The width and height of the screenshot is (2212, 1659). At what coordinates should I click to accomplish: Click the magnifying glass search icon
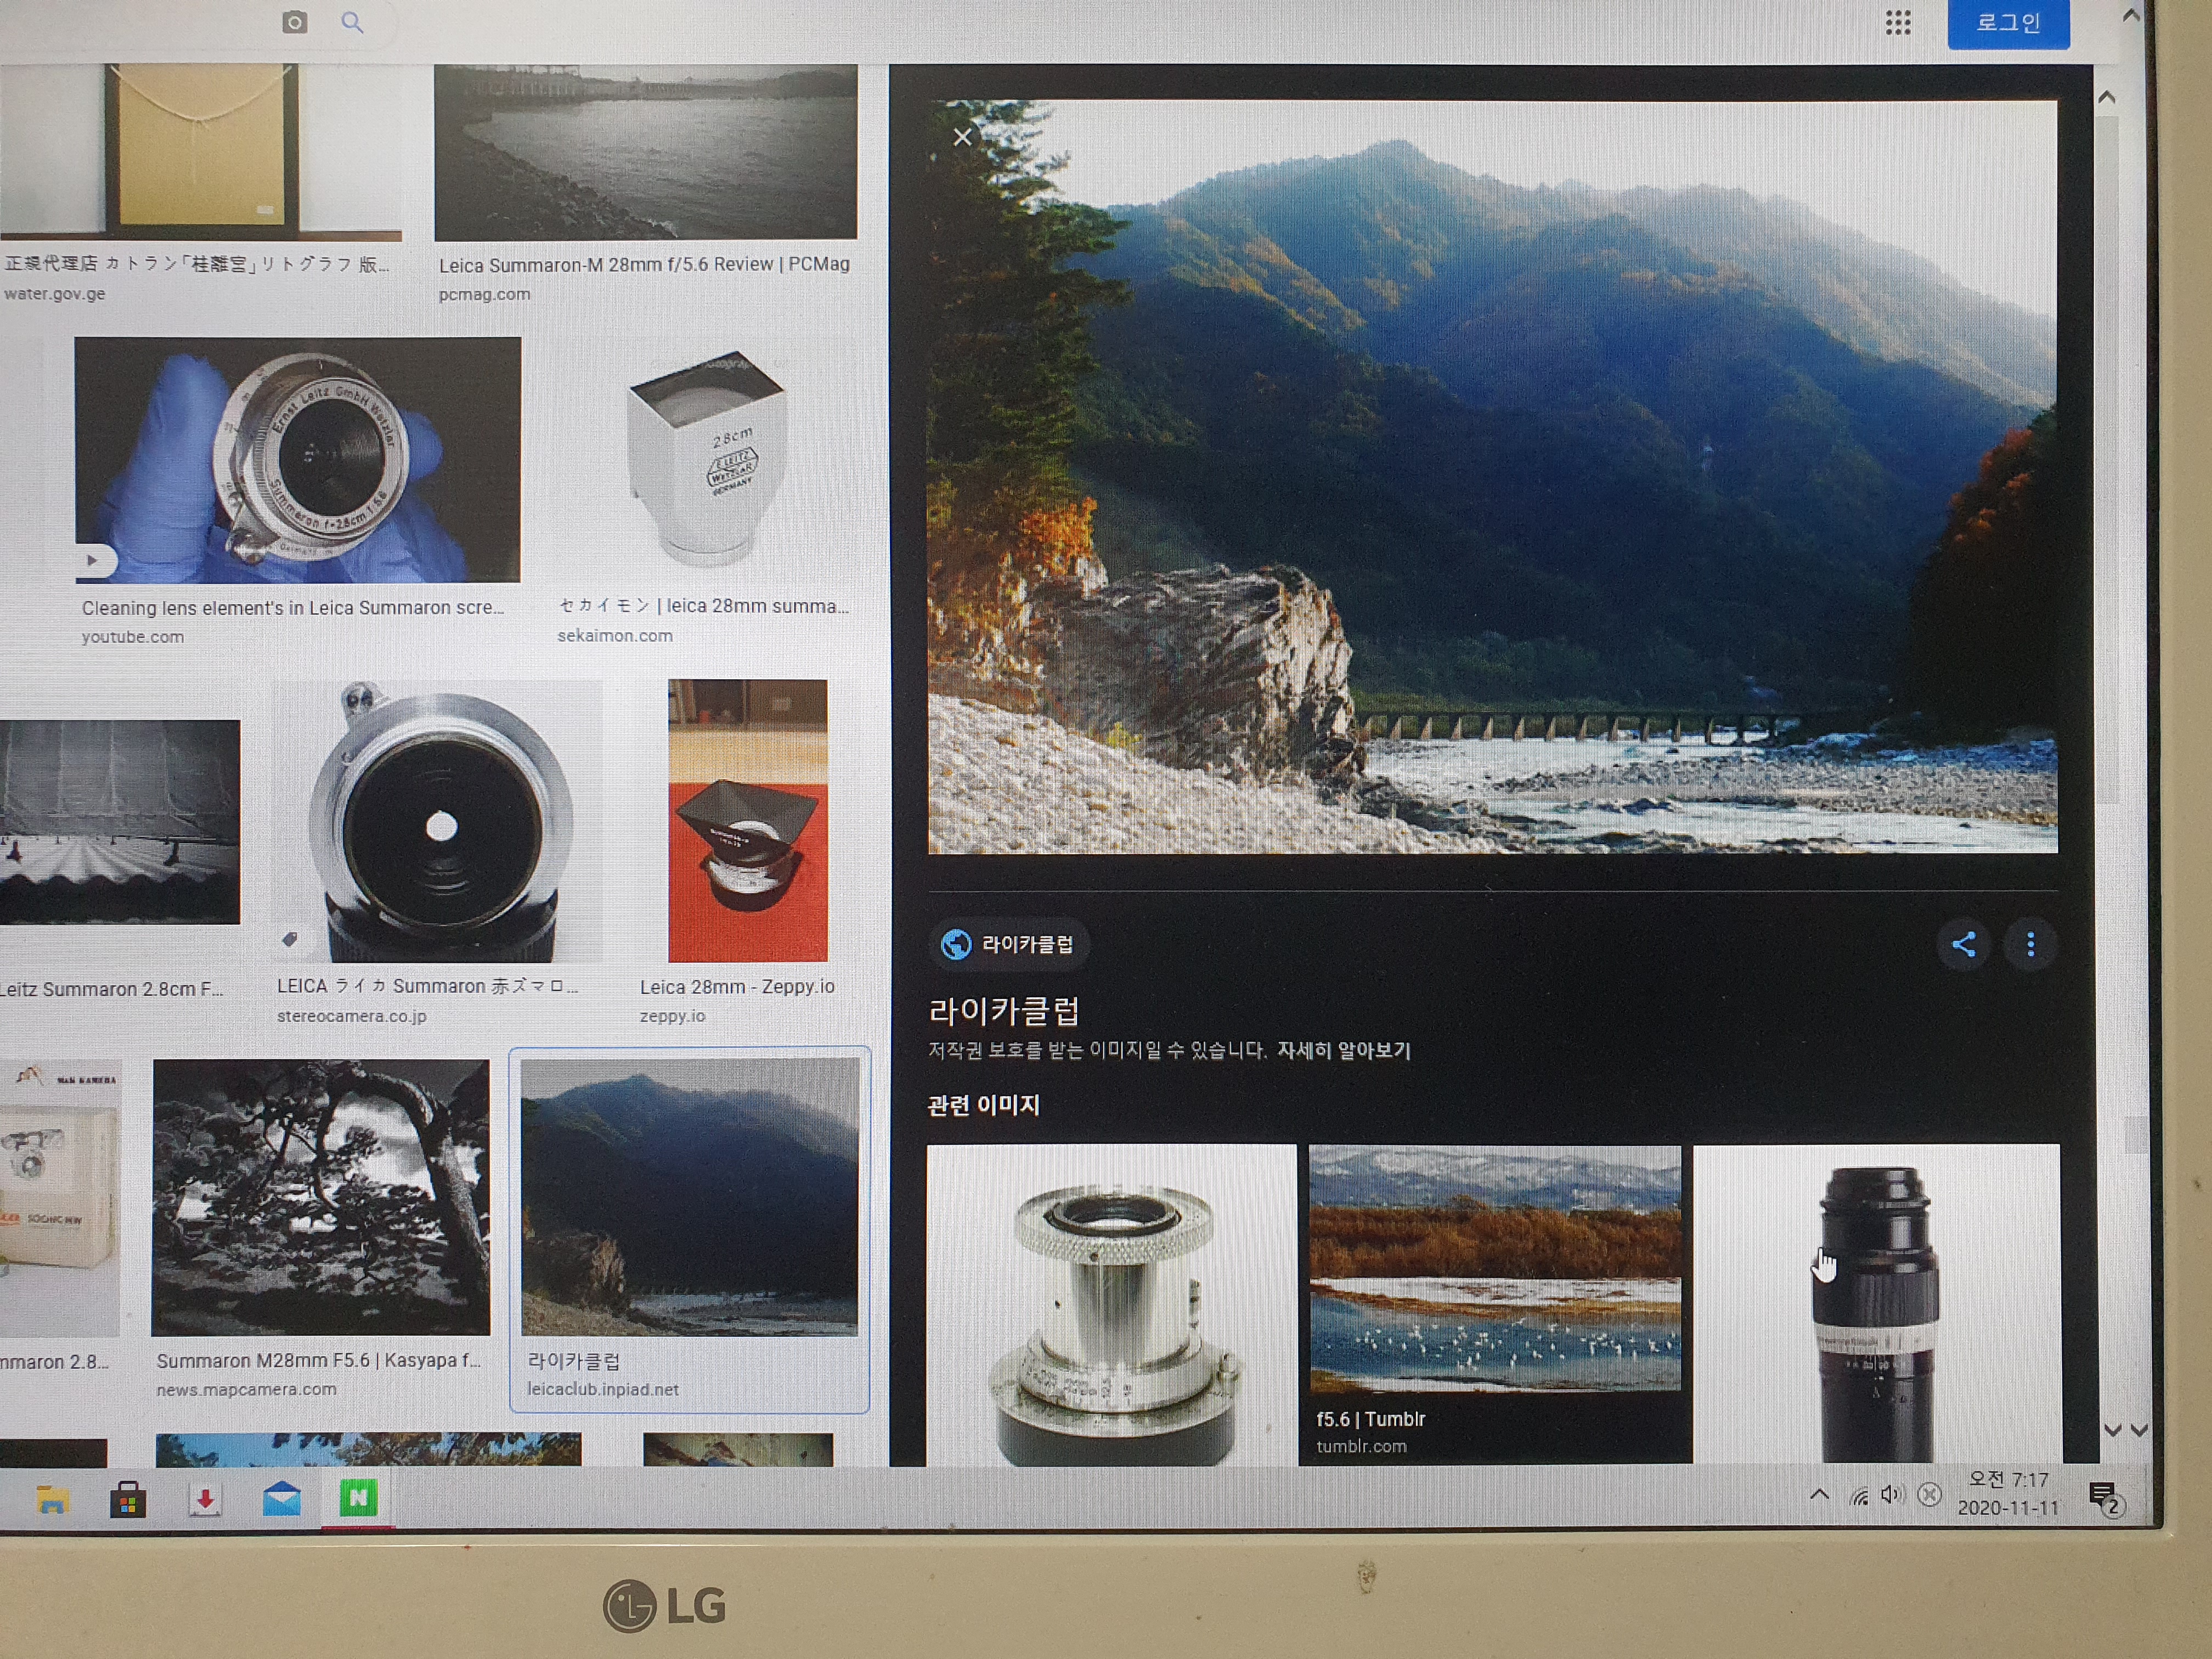(352, 22)
